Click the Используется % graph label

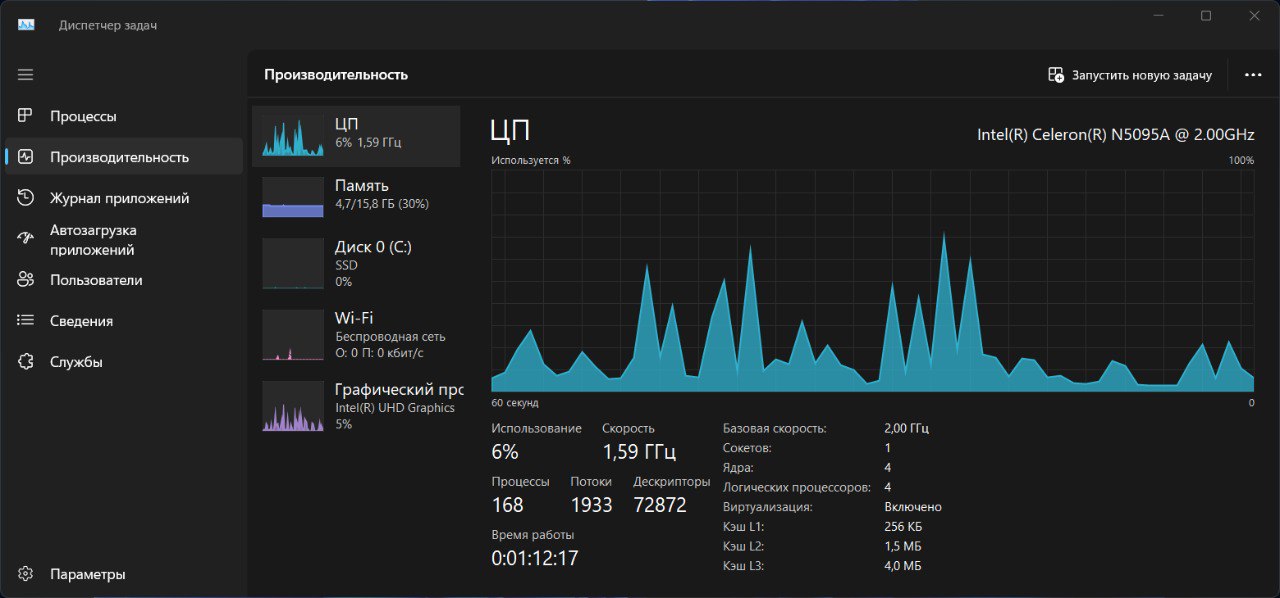coord(531,160)
